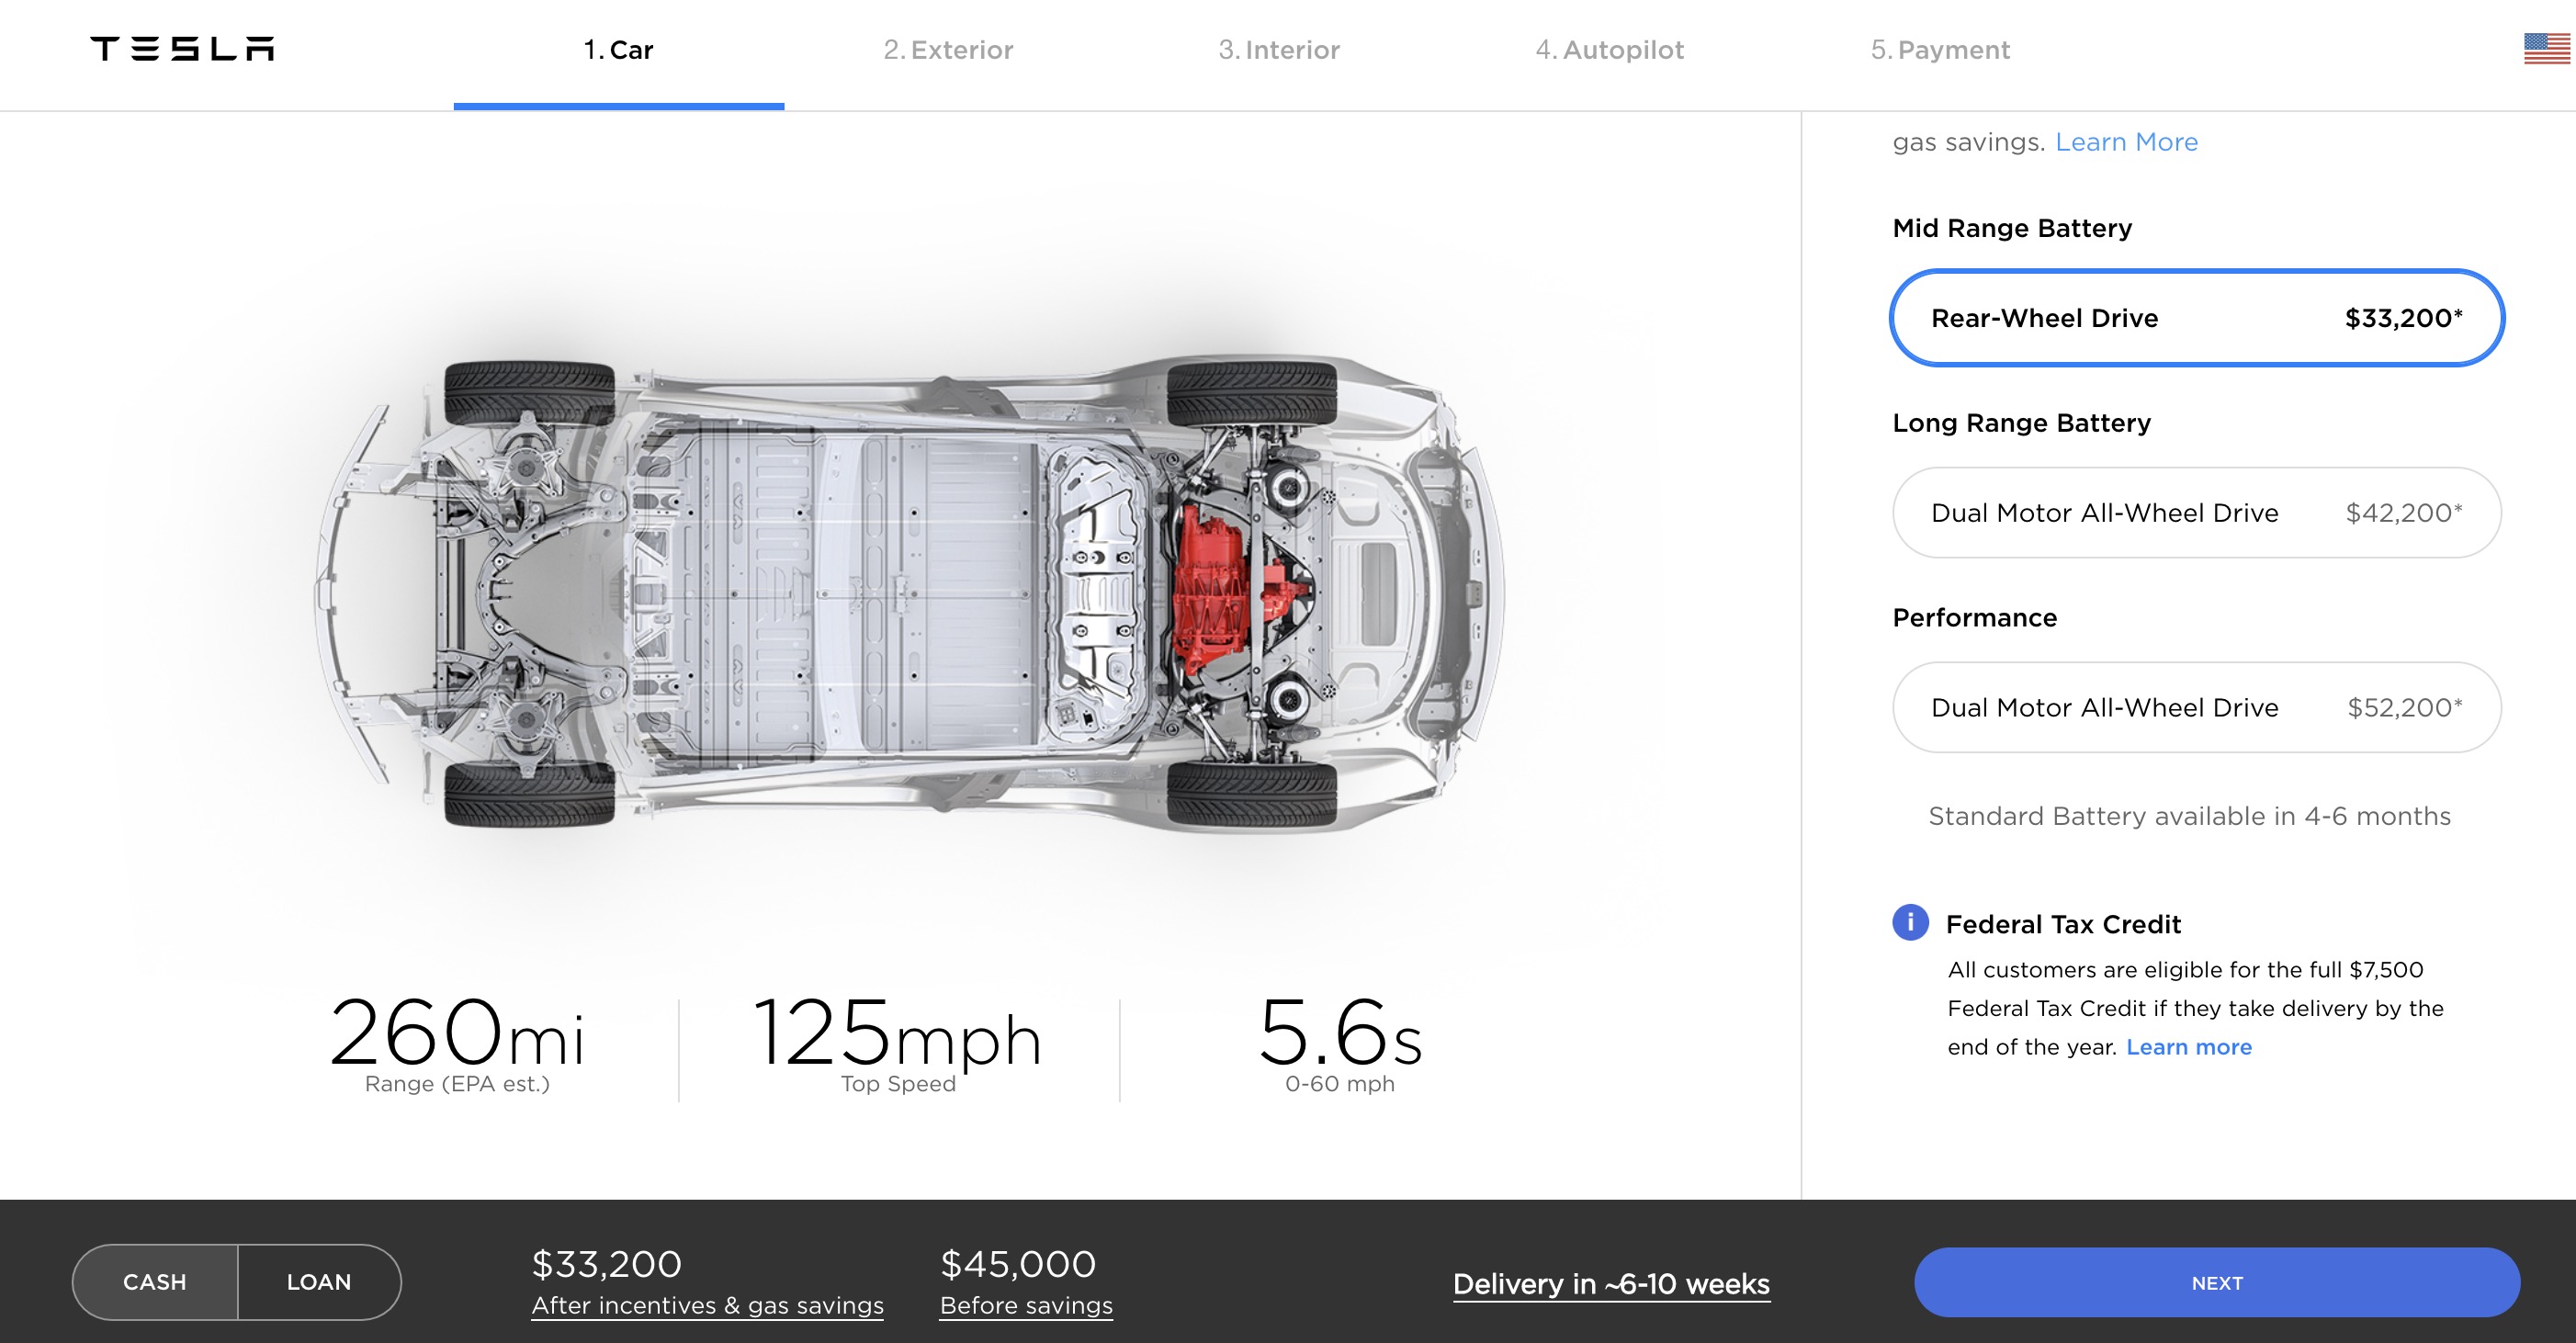The width and height of the screenshot is (2576, 1343).
Task: Go to the Autopilot step
Action: tap(1608, 49)
